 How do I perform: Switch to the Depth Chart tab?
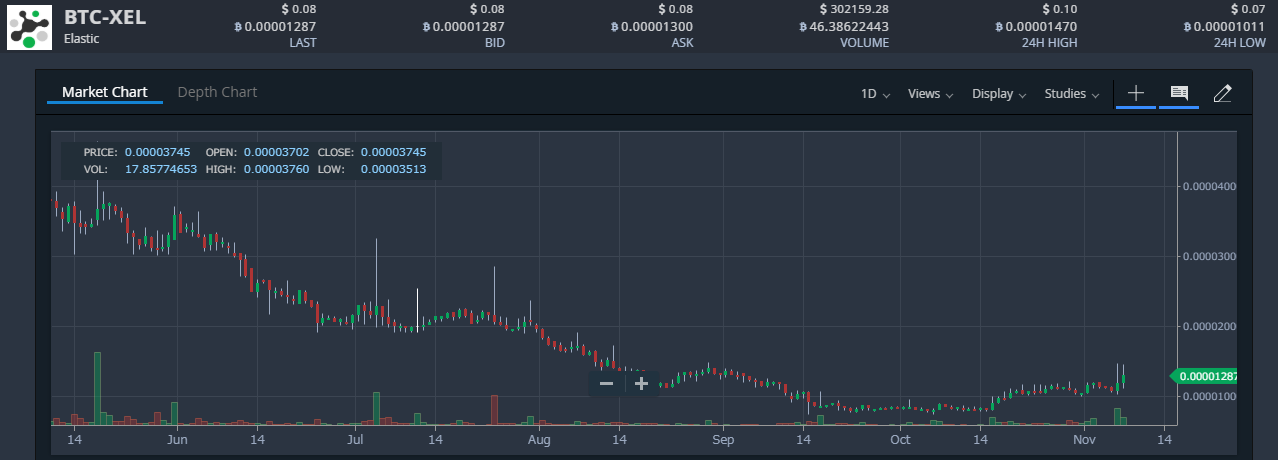click(217, 92)
